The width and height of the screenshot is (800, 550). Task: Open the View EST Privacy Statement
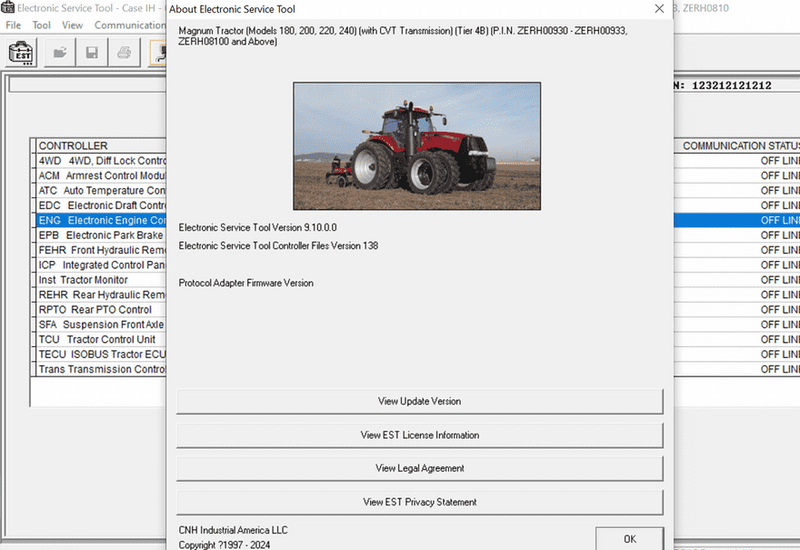point(419,502)
